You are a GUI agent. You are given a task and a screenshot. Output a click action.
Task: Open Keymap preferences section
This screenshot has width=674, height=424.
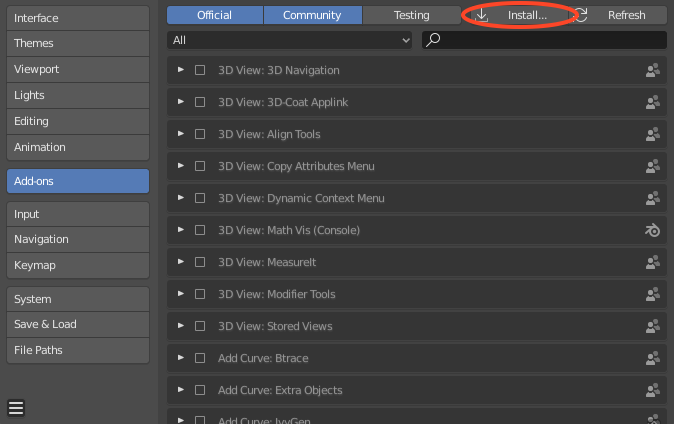tap(78, 265)
